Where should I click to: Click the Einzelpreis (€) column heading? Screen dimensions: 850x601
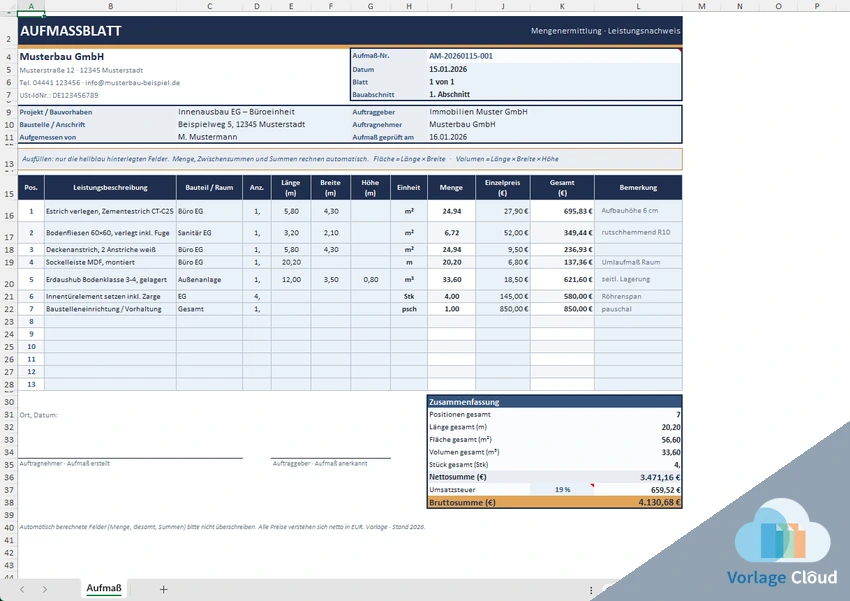[503, 188]
